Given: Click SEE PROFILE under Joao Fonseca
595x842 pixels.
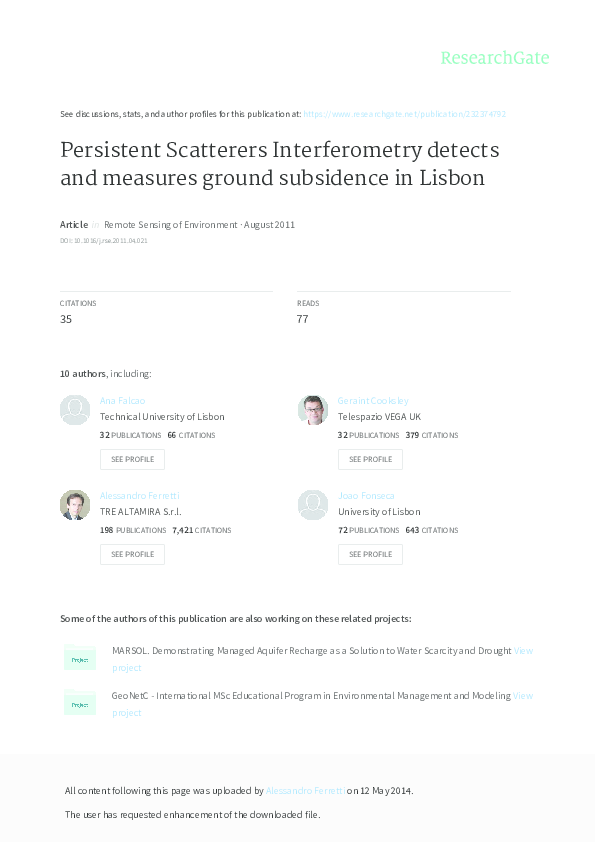Looking at the screenshot, I should pos(370,554).
